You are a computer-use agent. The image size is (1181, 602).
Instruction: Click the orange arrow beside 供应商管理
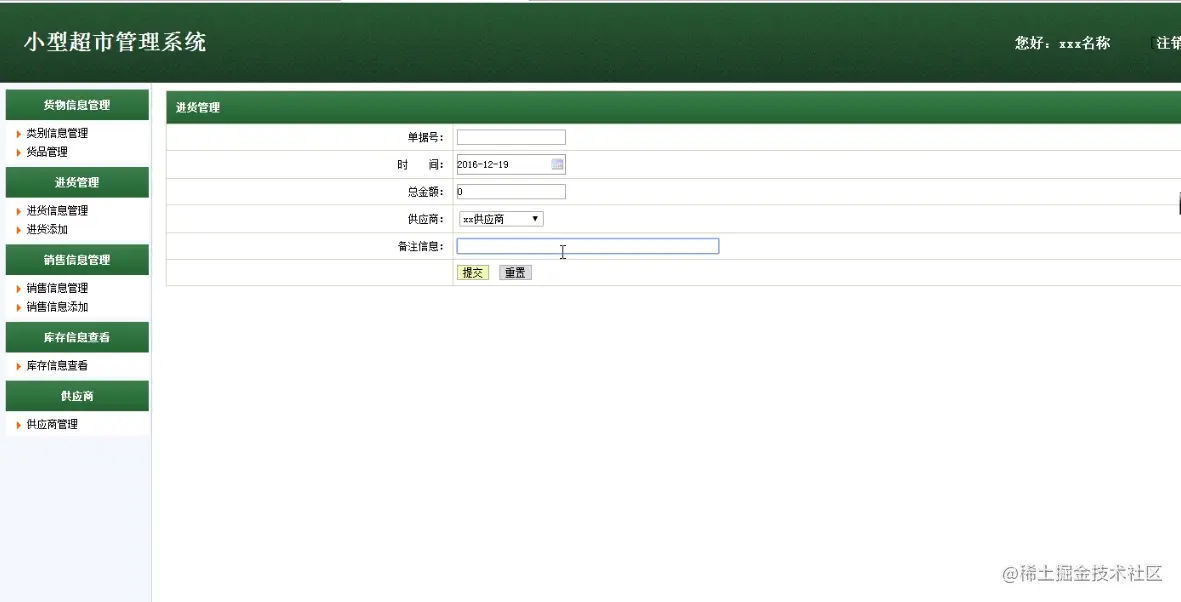[19, 426]
